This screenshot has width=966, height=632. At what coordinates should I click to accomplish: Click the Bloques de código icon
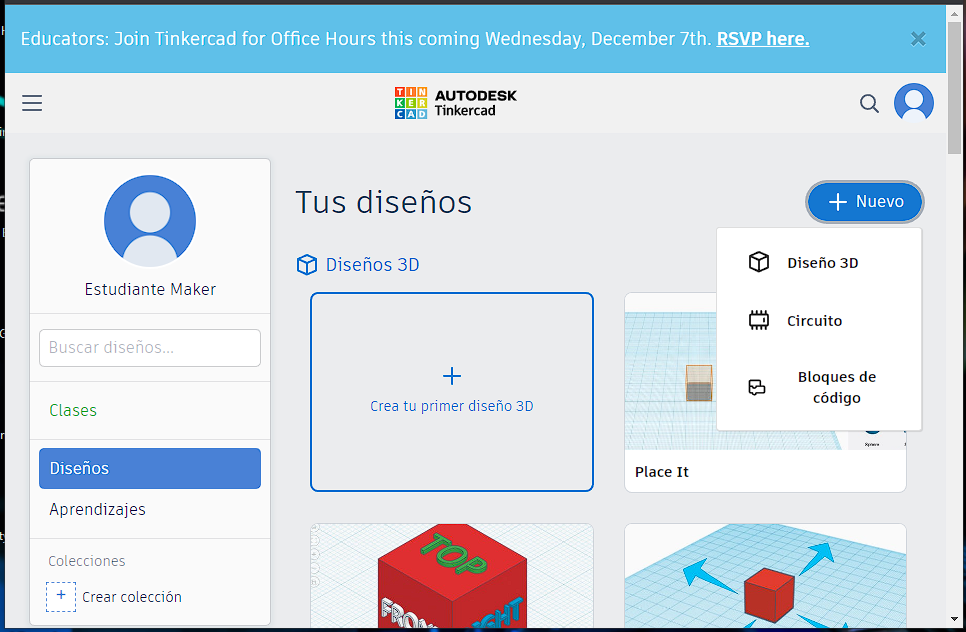(758, 388)
